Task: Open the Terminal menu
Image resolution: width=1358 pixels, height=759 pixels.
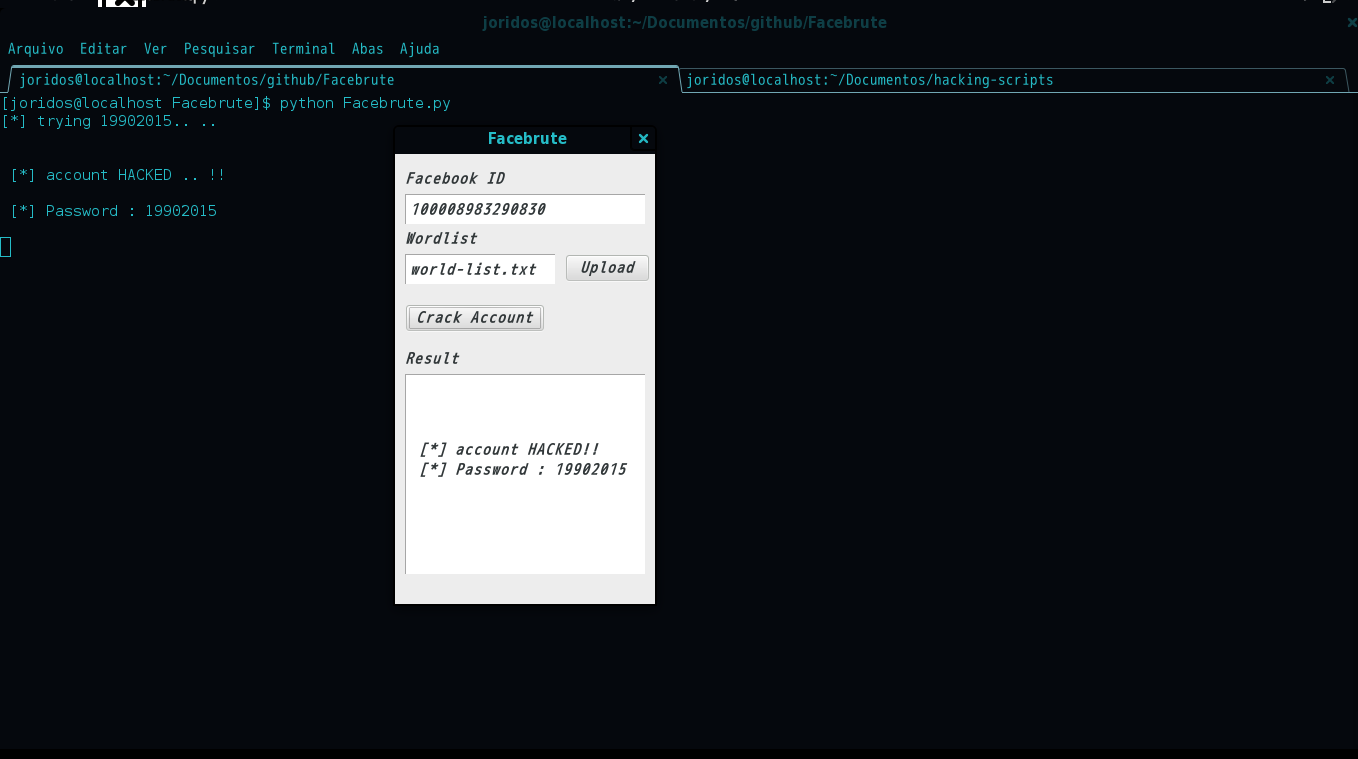Action: (304, 49)
